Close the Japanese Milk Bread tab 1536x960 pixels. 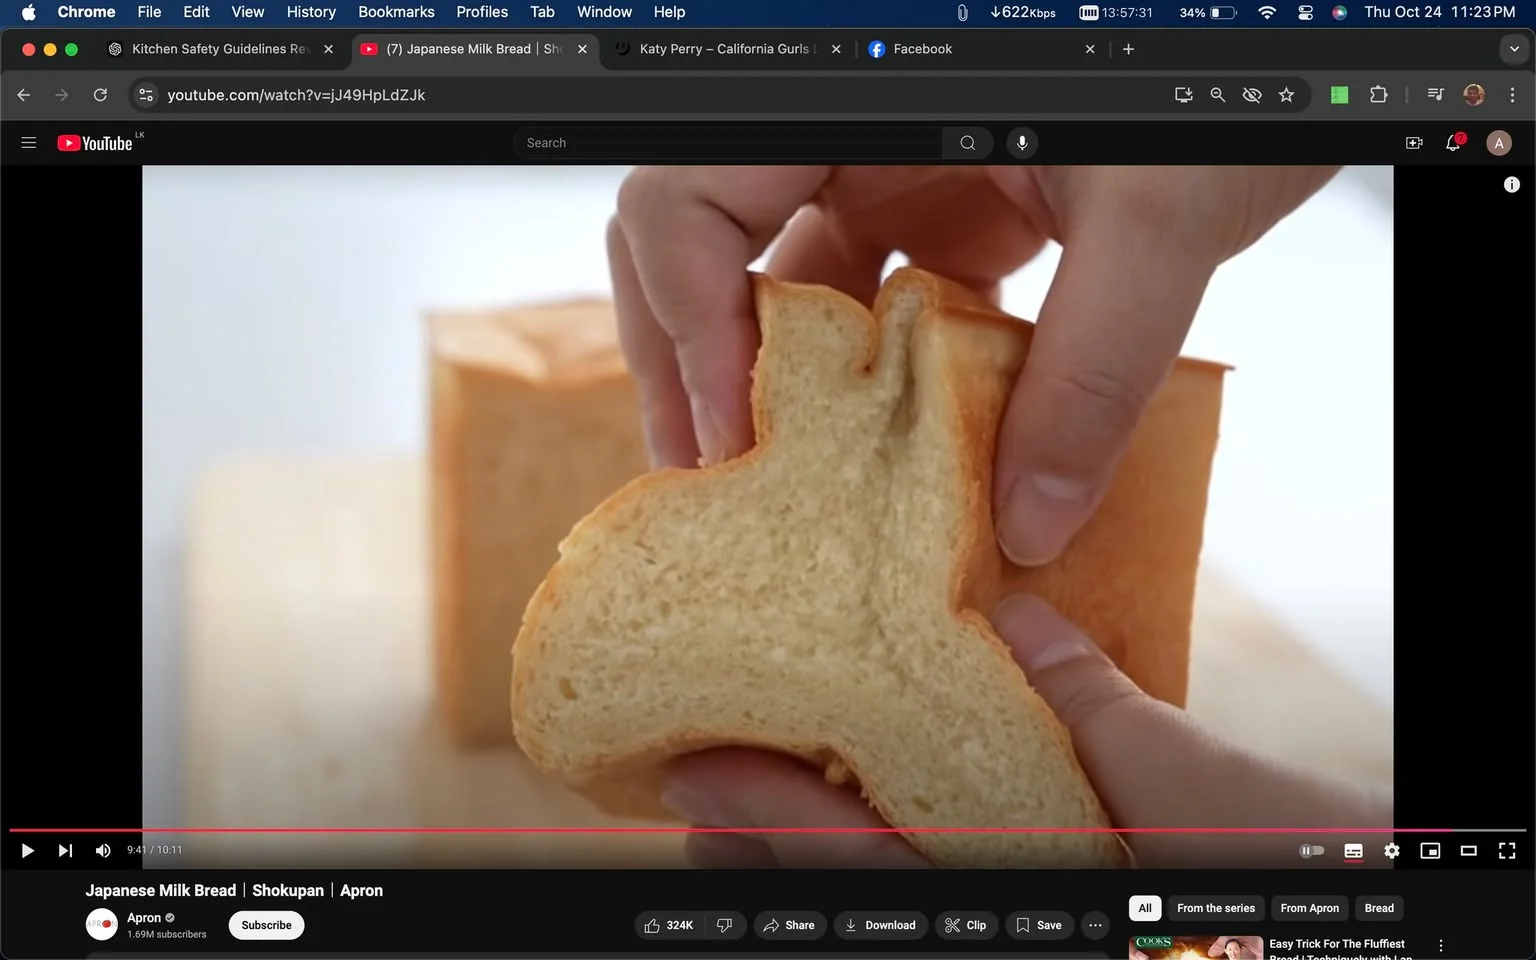coord(582,49)
